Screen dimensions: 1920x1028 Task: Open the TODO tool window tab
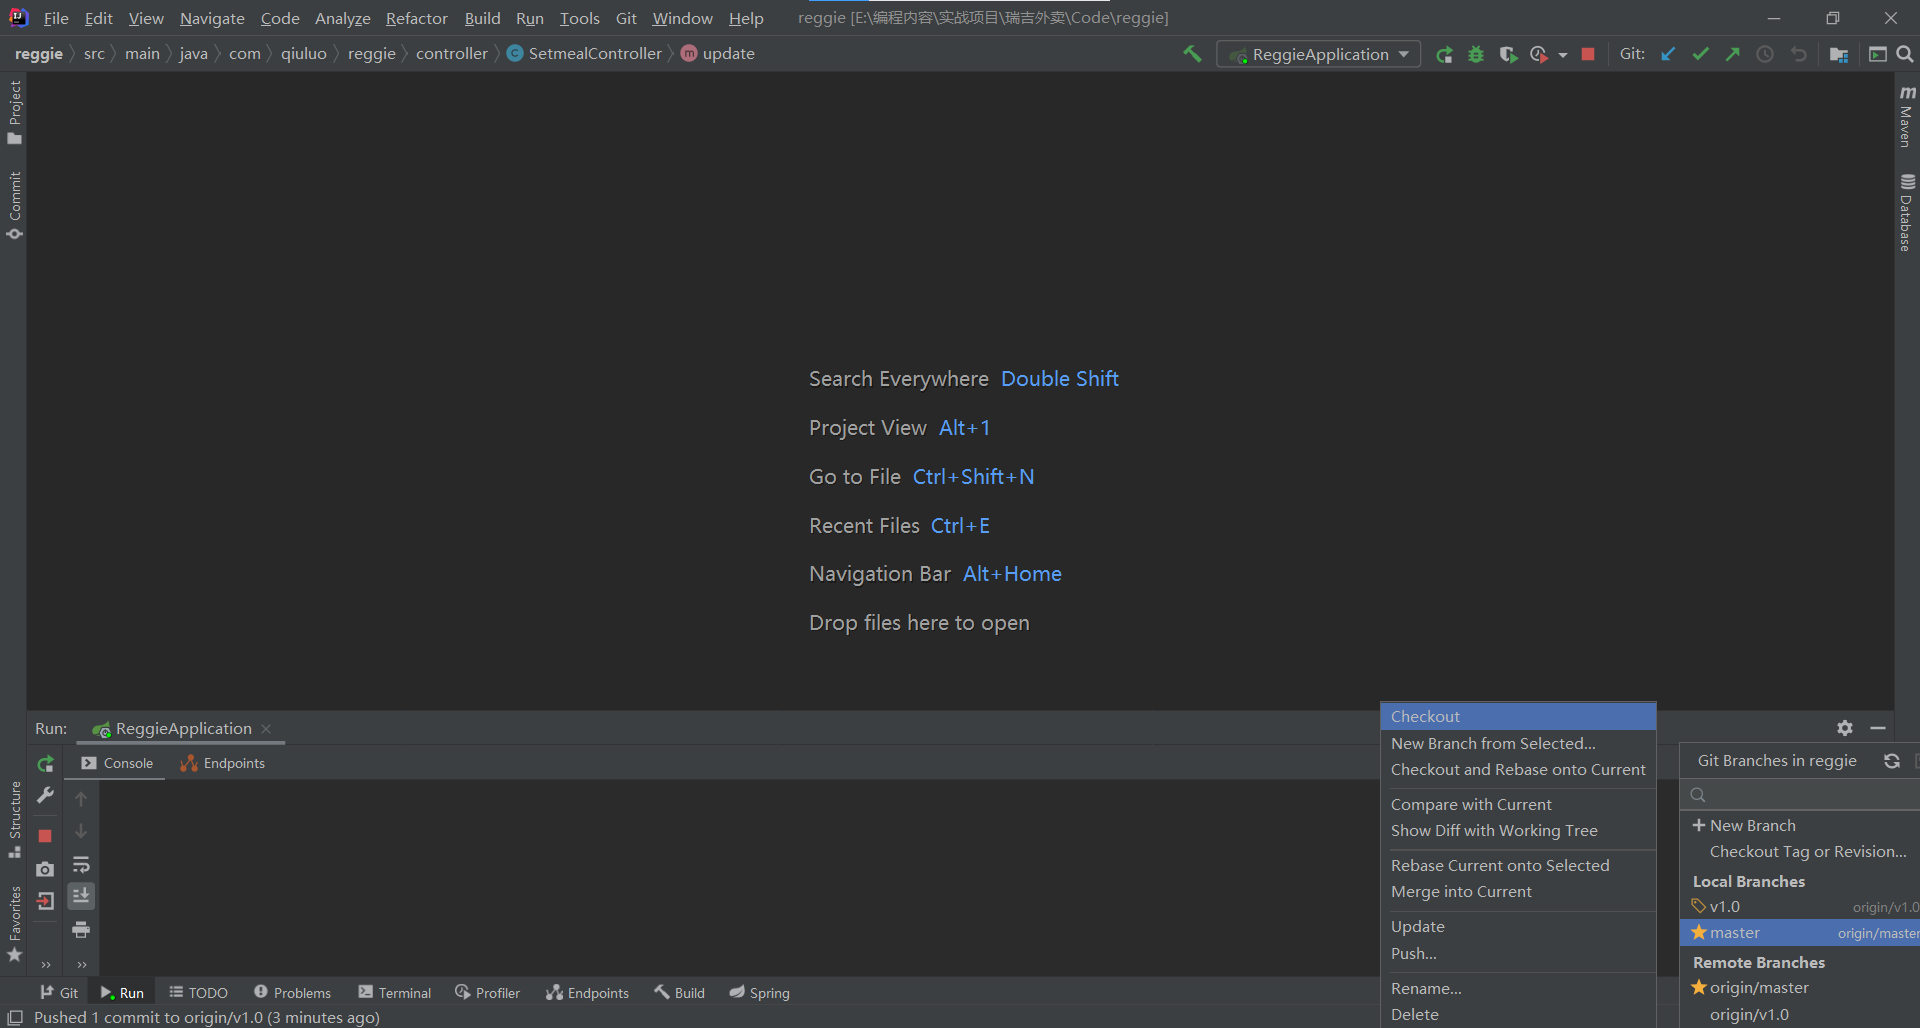tap(198, 993)
